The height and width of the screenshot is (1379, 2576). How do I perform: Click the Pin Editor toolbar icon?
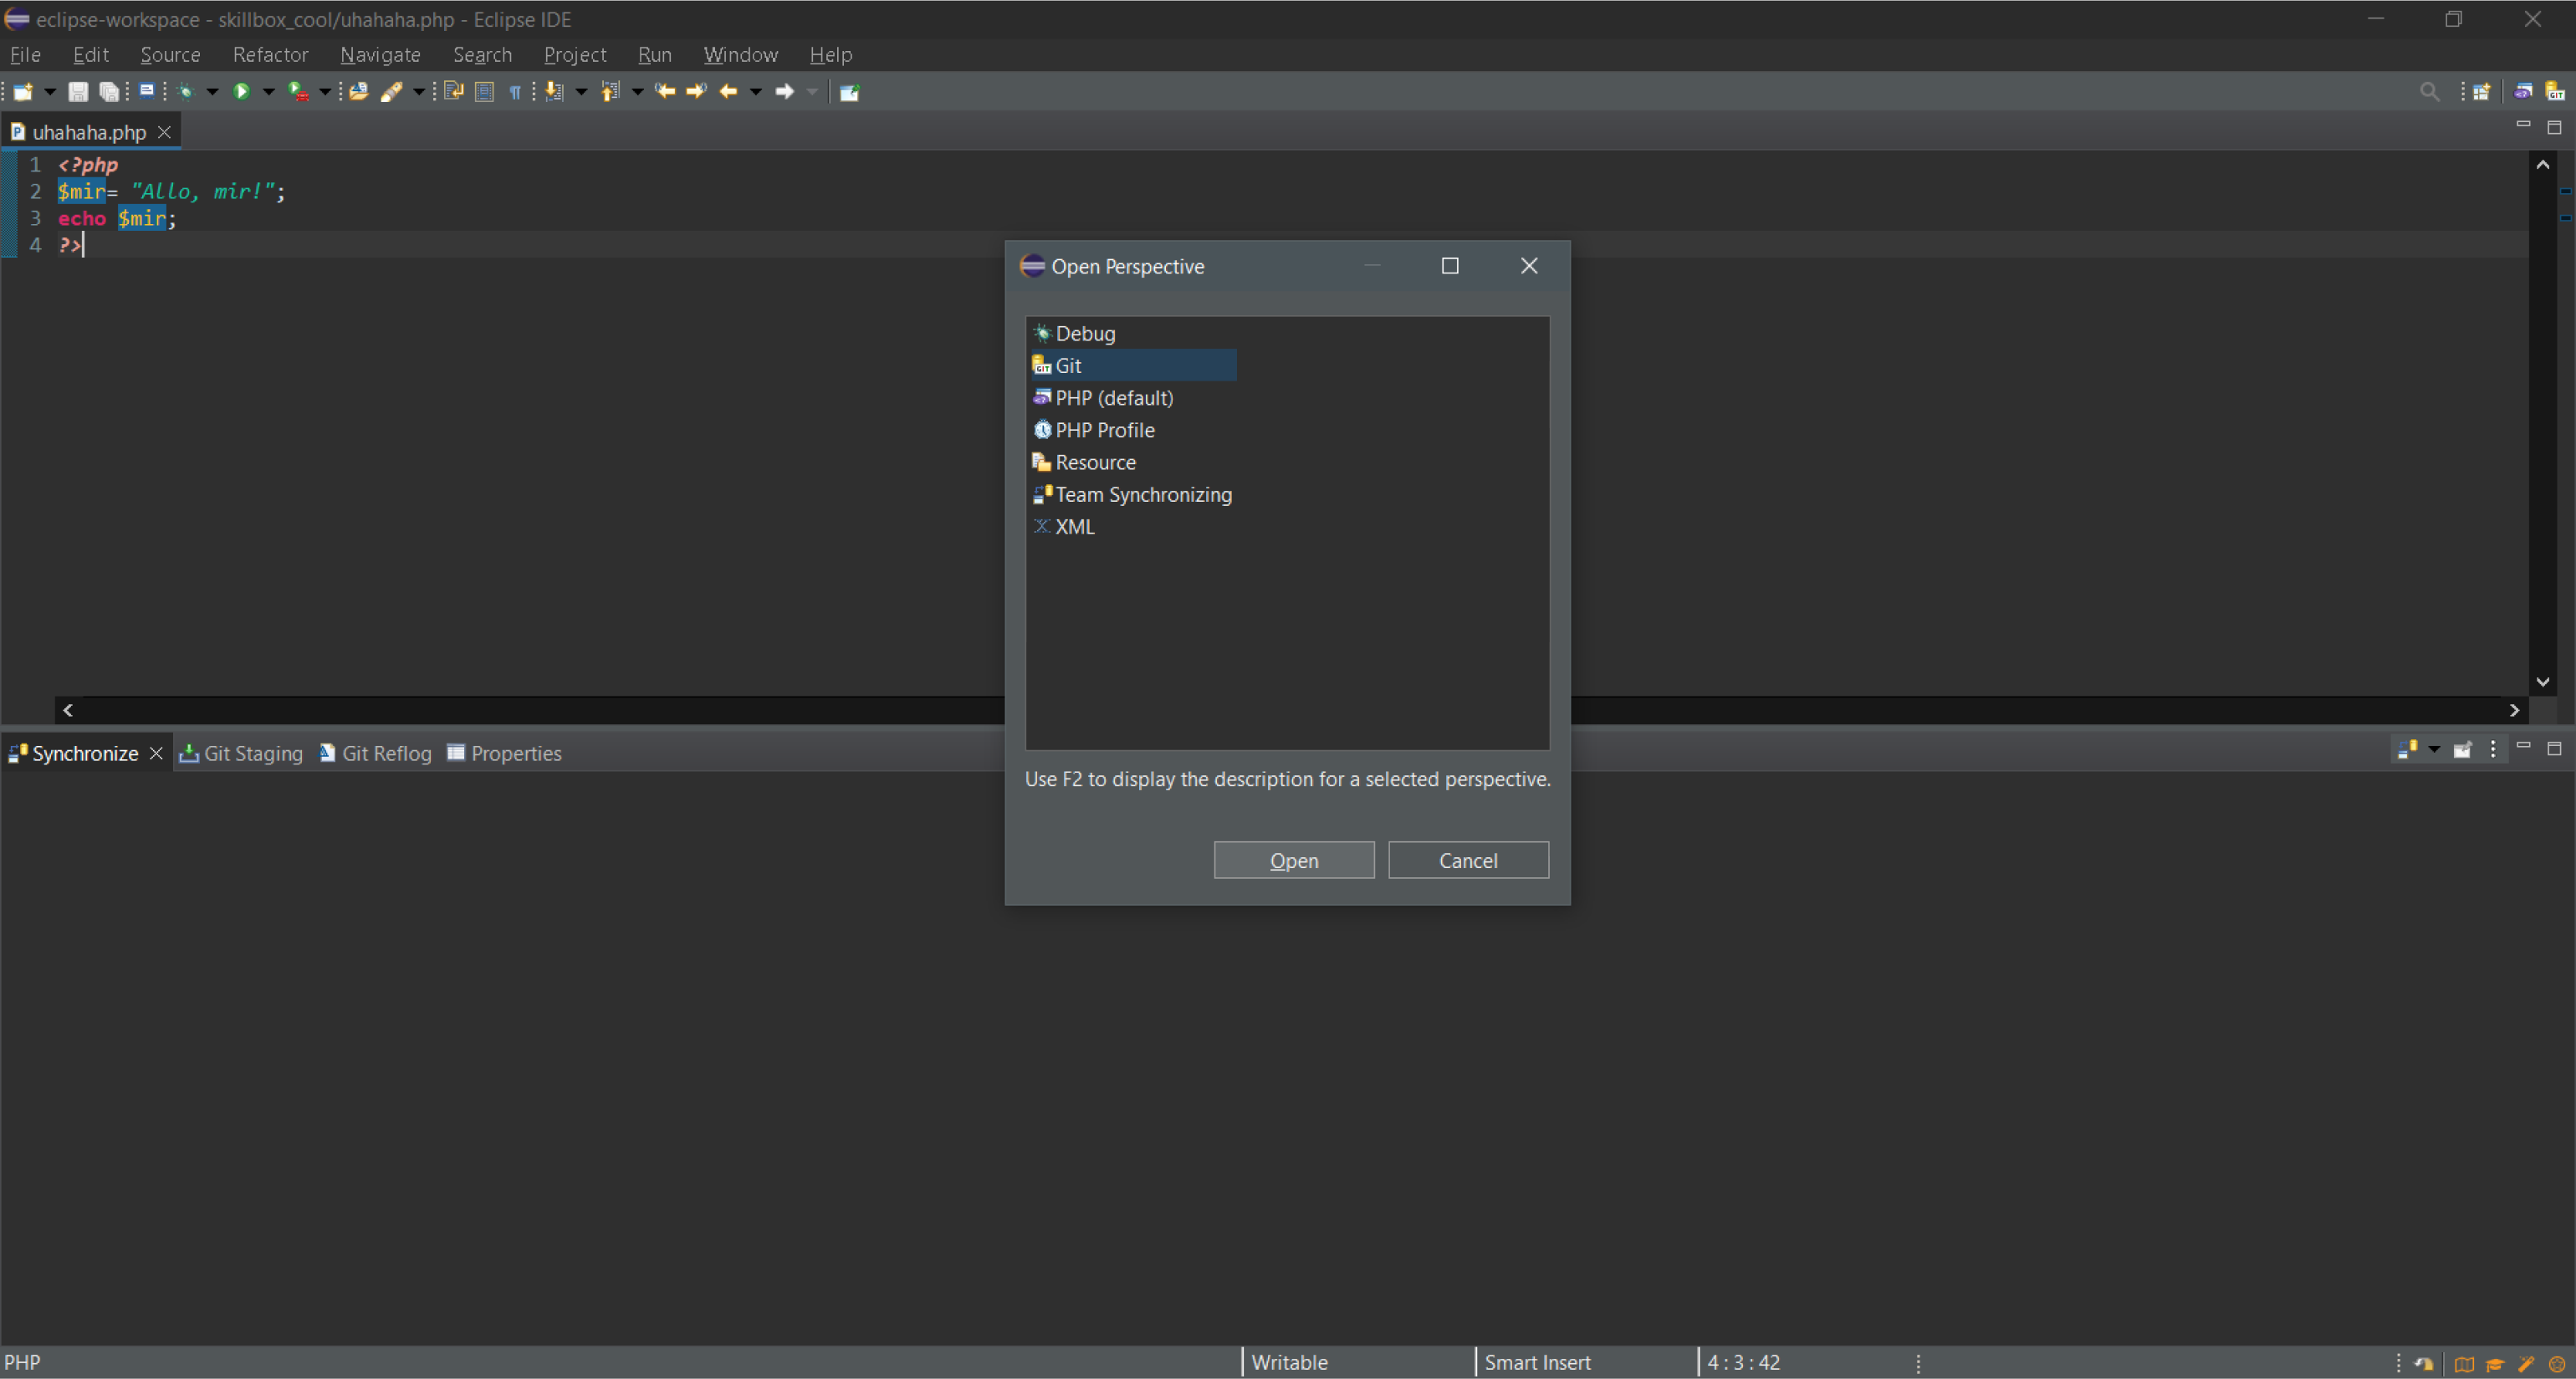849,92
